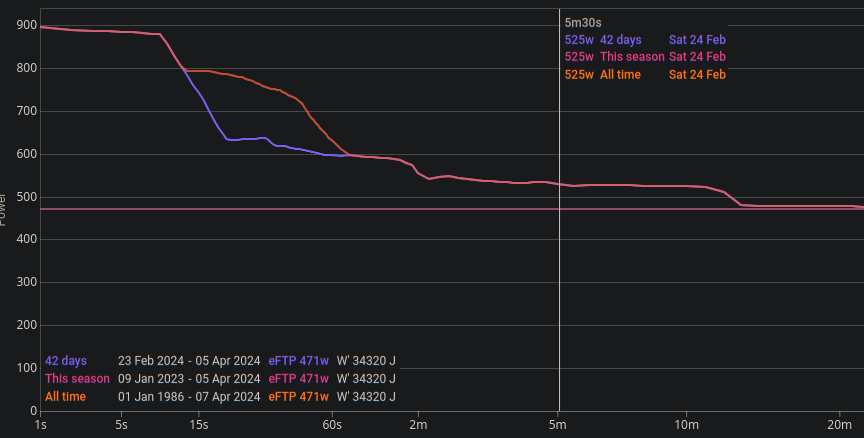Click the 10m label on the x-axis
Screen dimensions: 864x438
[685, 425]
